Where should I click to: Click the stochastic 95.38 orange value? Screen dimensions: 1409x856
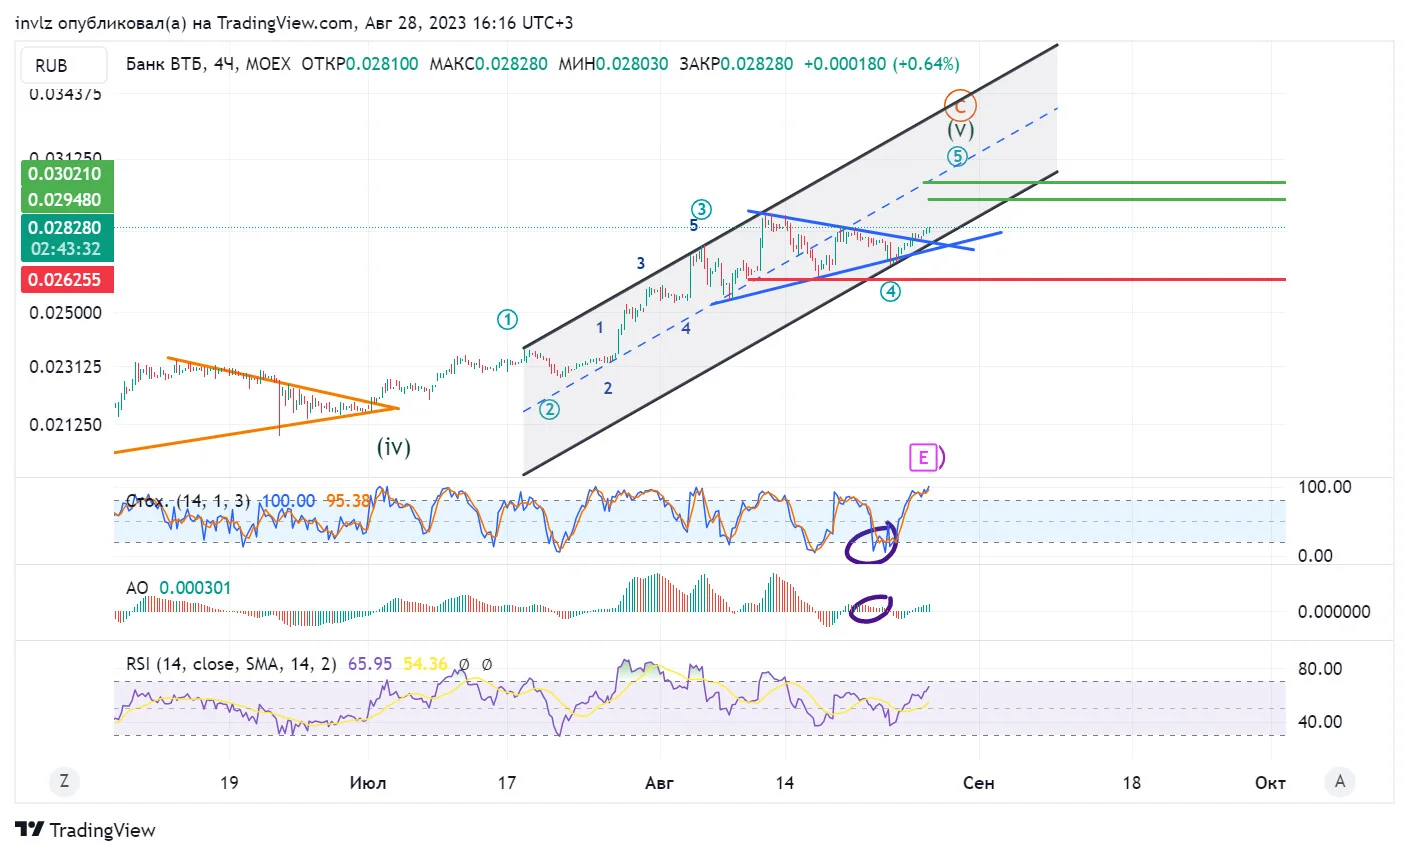point(348,501)
